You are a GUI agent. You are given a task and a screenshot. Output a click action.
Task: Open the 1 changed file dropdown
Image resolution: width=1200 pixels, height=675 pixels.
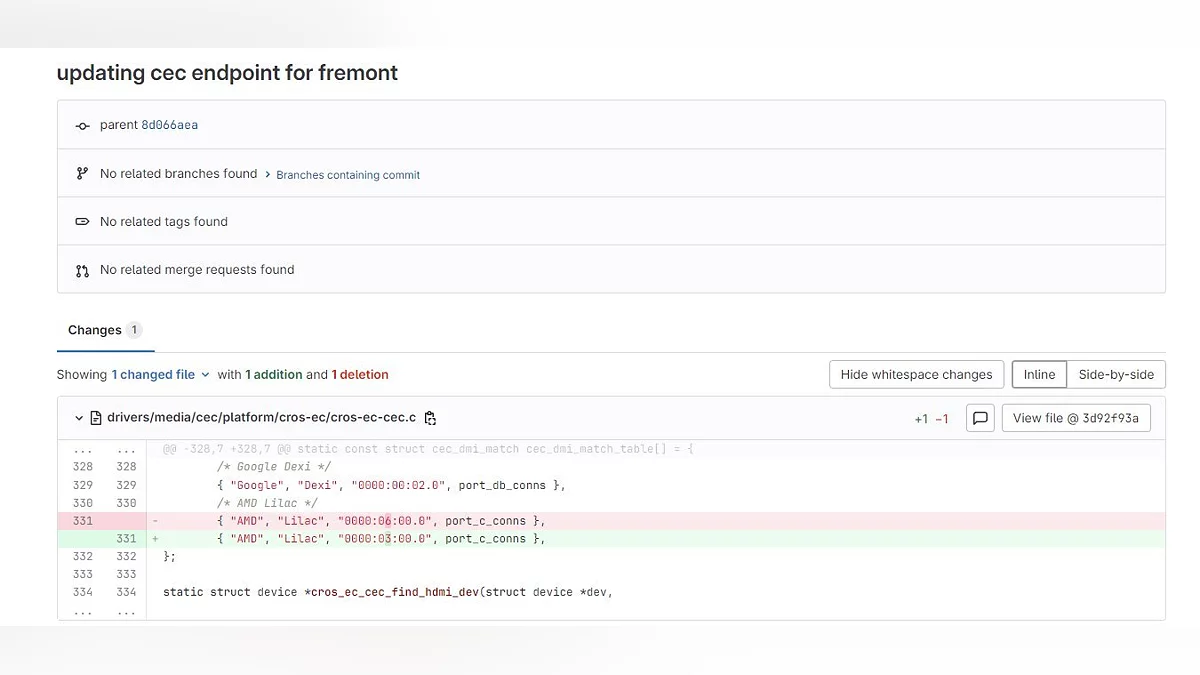click(160, 375)
